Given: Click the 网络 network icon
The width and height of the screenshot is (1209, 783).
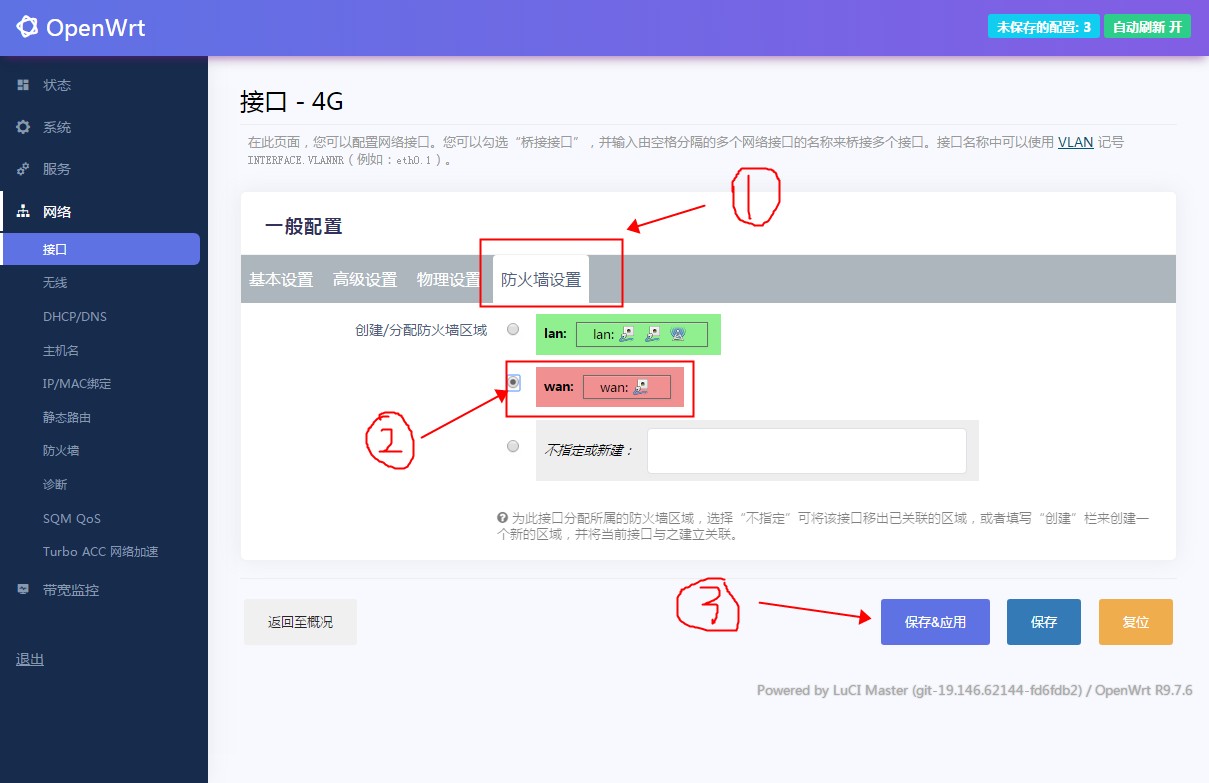Looking at the screenshot, I should [x=23, y=212].
